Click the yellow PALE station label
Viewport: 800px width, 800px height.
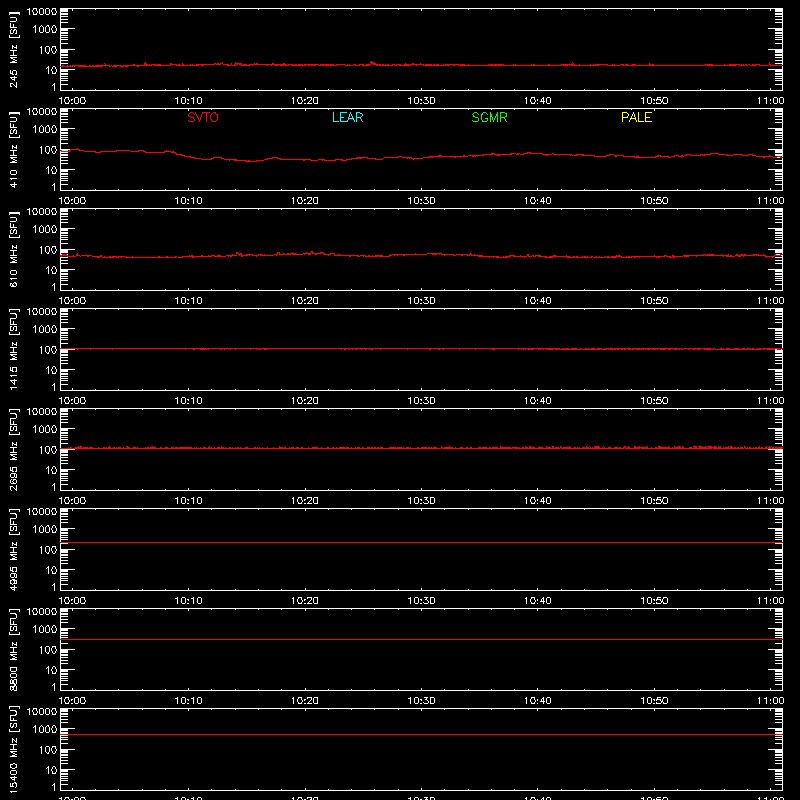[x=636, y=117]
